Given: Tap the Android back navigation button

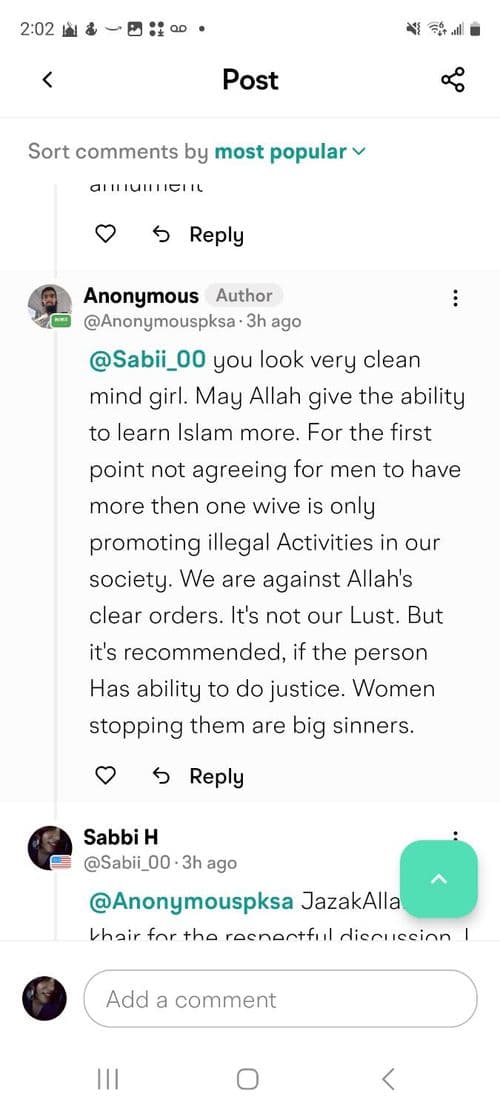Looking at the screenshot, I should 387,1079.
